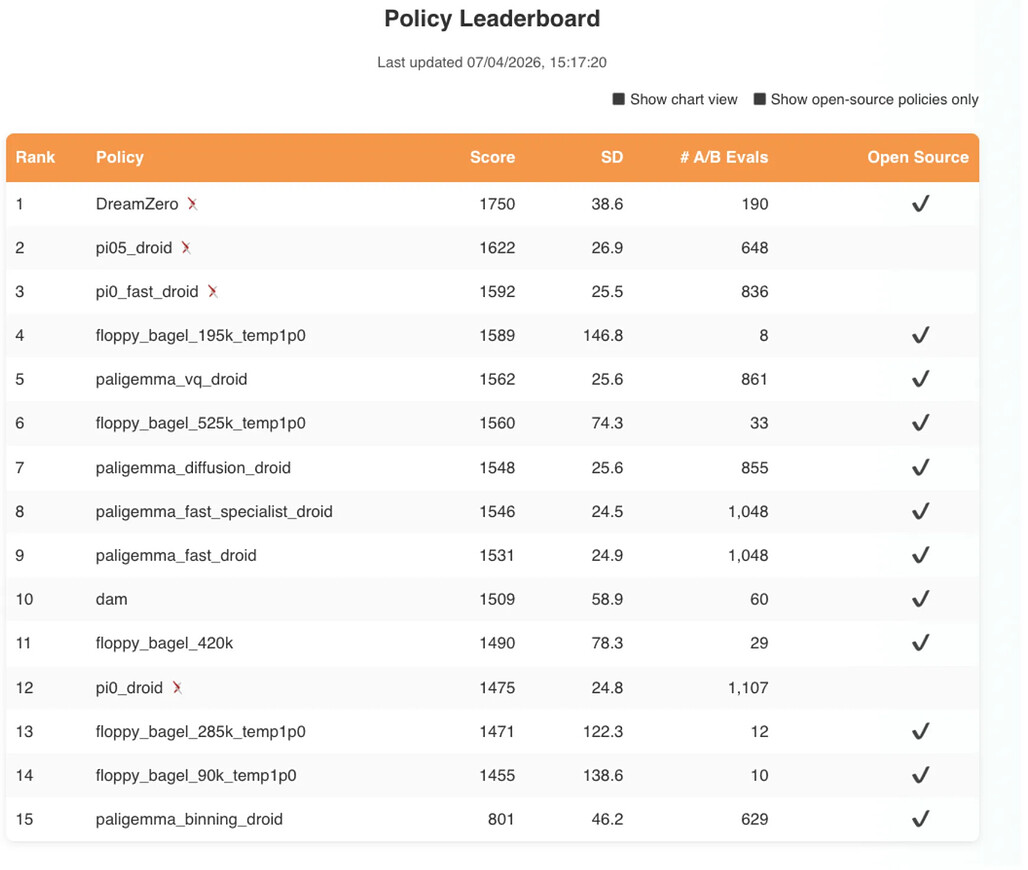The image size is (1028, 870).
Task: Click the checkmark in floppy_bagel_195k_temp1p0 row
Action: [920, 335]
